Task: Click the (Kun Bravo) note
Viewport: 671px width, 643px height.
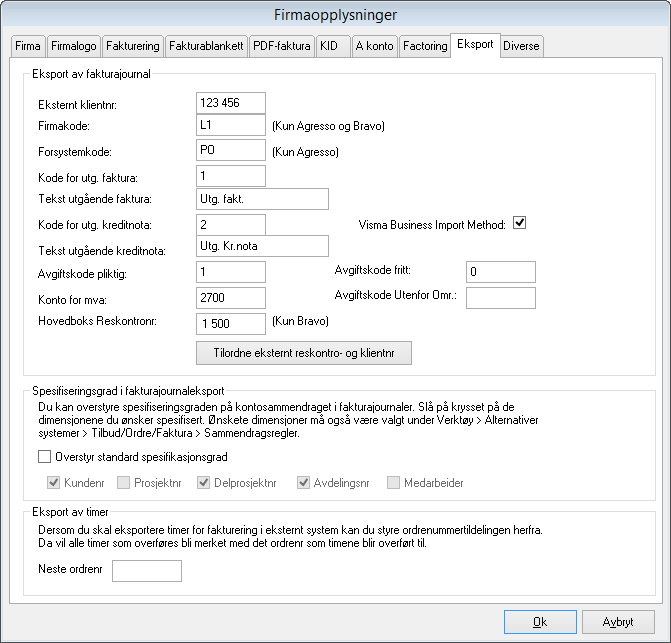Action: 300,321
